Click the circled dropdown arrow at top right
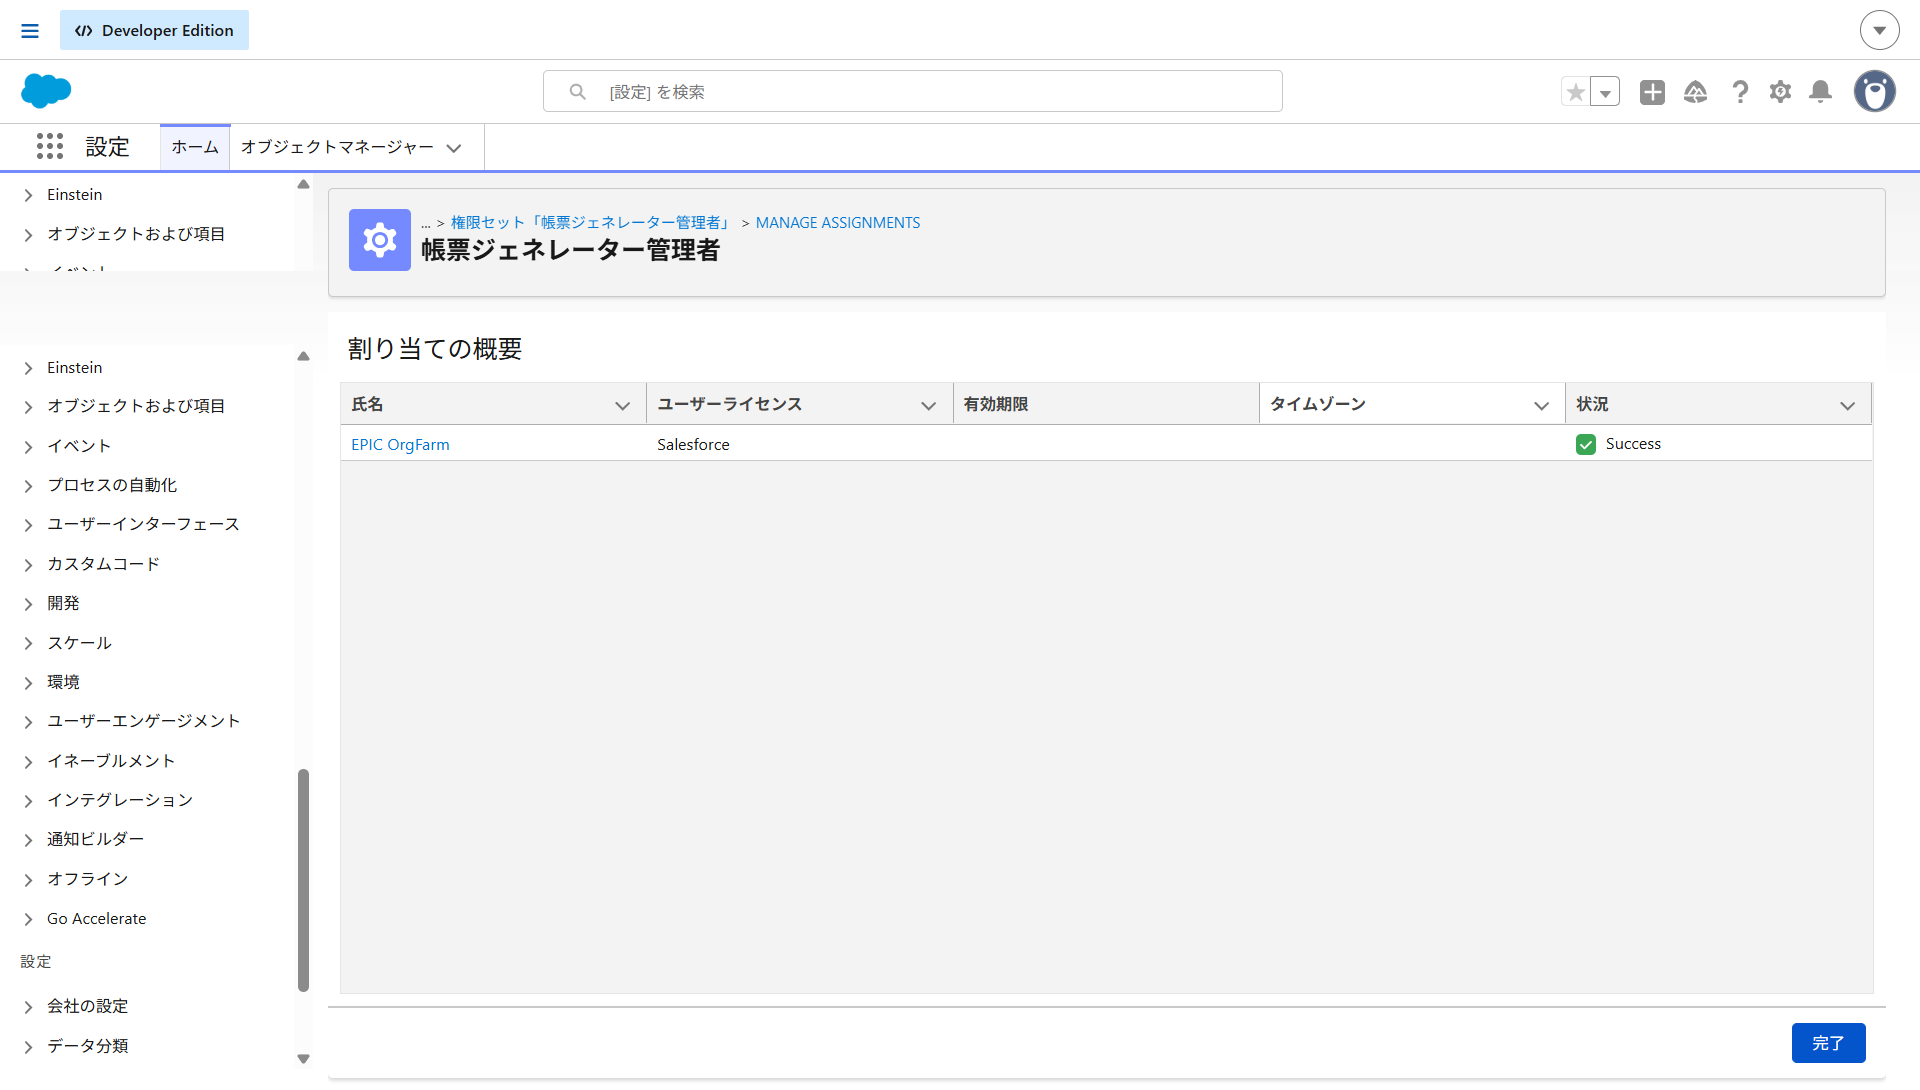This screenshot has height=1090, width=1920. pyautogui.click(x=1880, y=30)
